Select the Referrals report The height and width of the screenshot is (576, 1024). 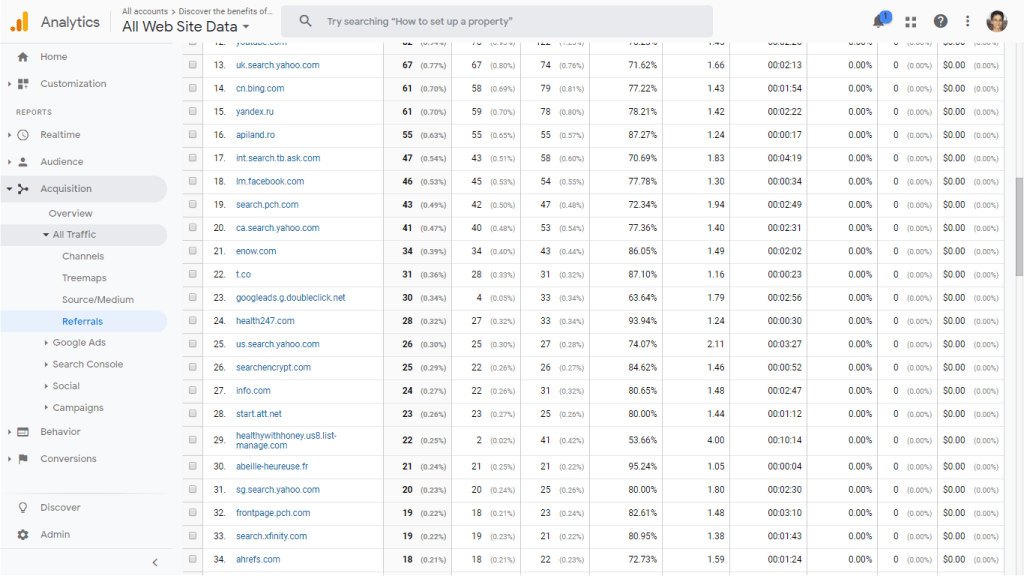pos(82,321)
